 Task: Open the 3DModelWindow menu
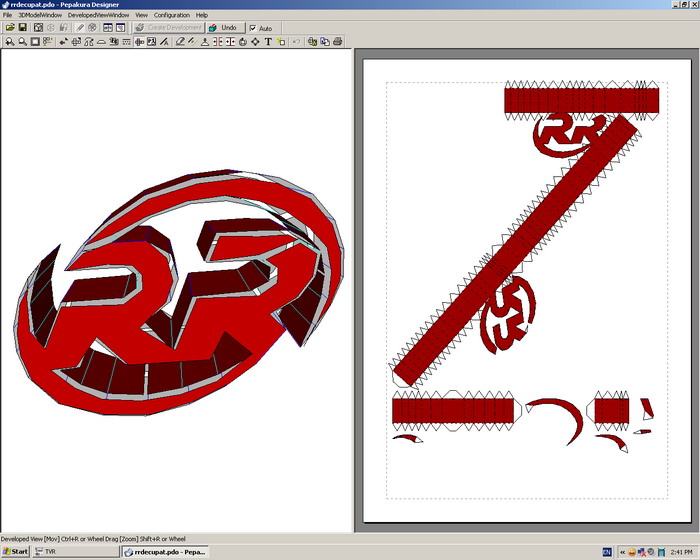coord(40,15)
